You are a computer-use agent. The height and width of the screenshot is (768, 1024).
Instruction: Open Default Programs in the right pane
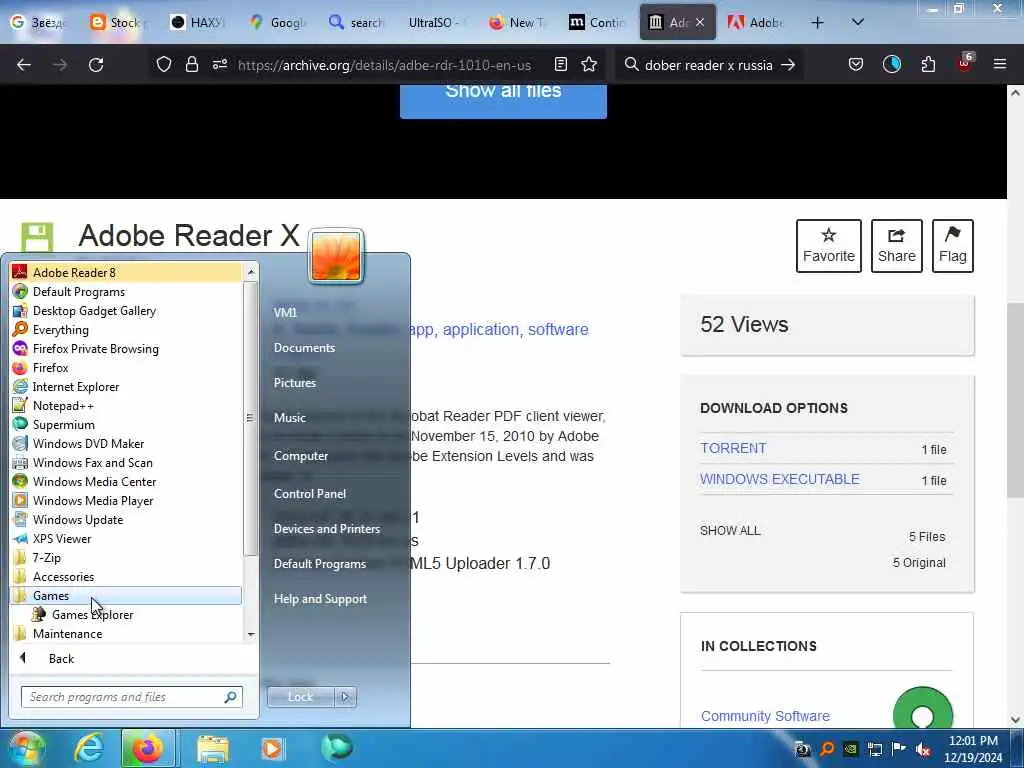319,564
